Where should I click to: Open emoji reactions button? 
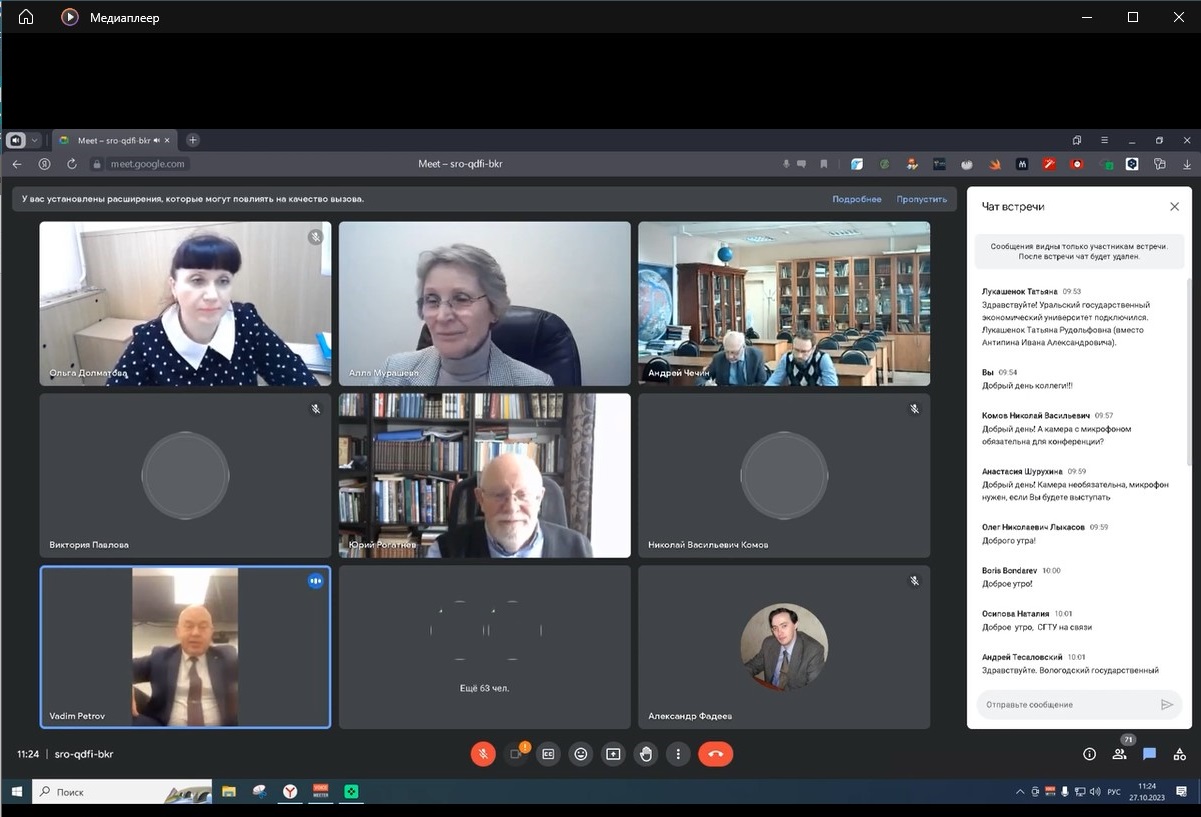coord(581,754)
